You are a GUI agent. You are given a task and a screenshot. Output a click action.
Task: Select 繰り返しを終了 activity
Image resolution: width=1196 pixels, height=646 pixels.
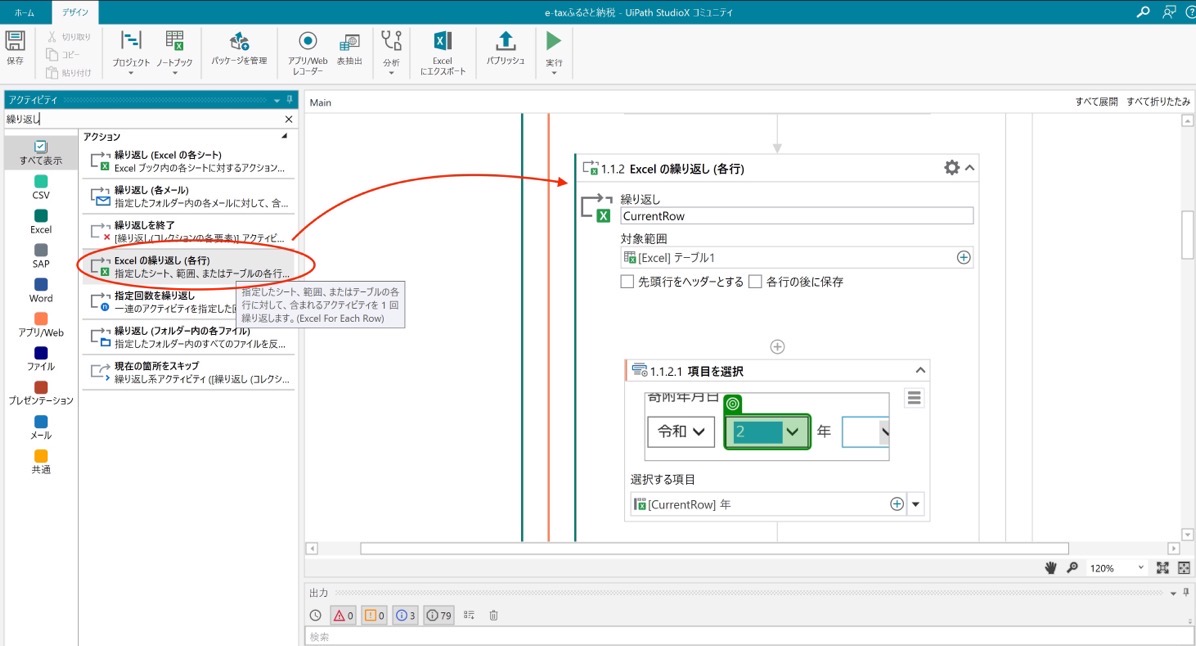(188, 231)
